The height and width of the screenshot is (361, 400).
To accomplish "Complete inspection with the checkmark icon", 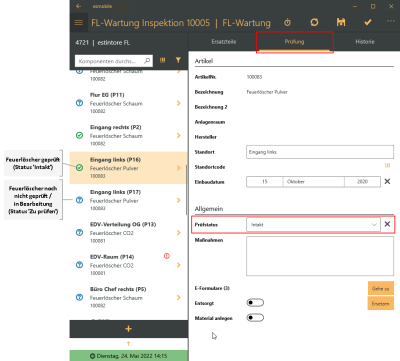I will 368,22.
